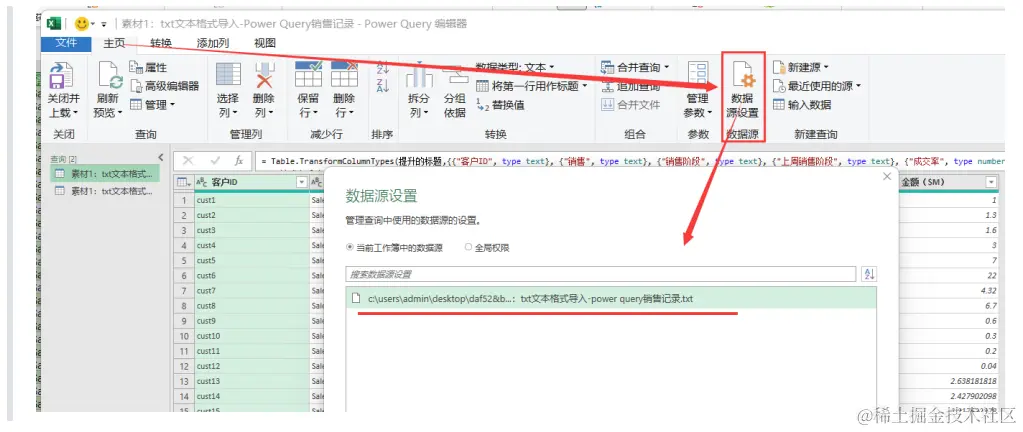1023x432 pixels.
Task: Select the first query 素材1 in the Queries pane
Action: tap(105, 174)
